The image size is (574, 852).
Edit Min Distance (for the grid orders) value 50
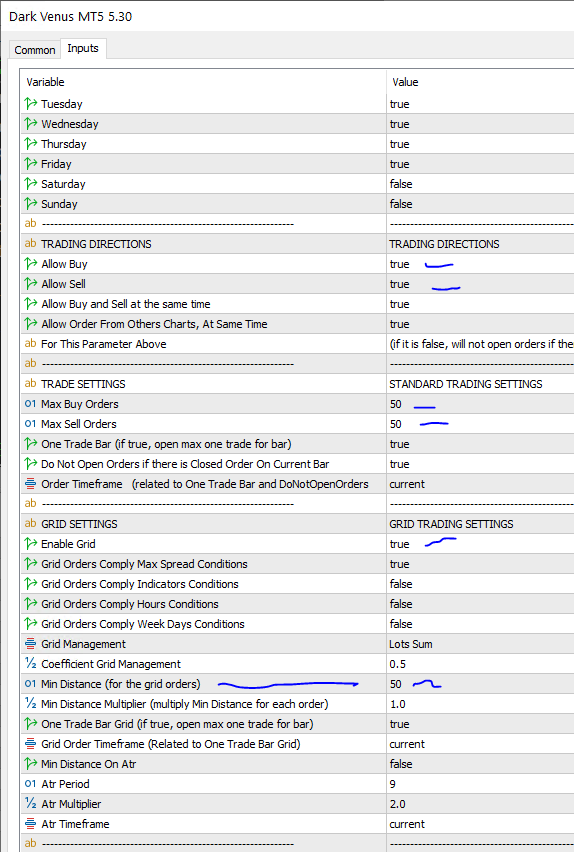[x=396, y=684]
